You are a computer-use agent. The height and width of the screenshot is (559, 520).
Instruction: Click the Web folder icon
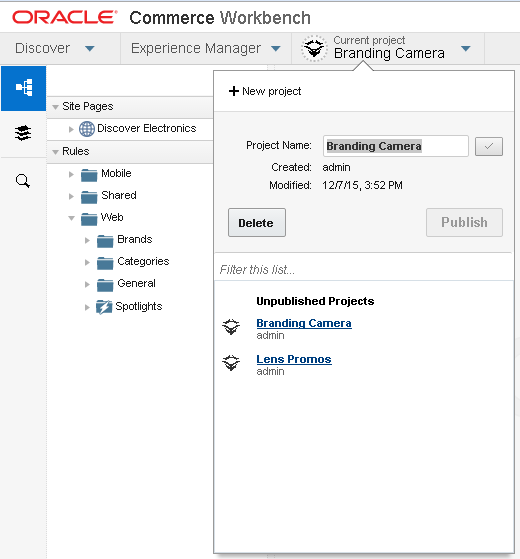tap(89, 219)
